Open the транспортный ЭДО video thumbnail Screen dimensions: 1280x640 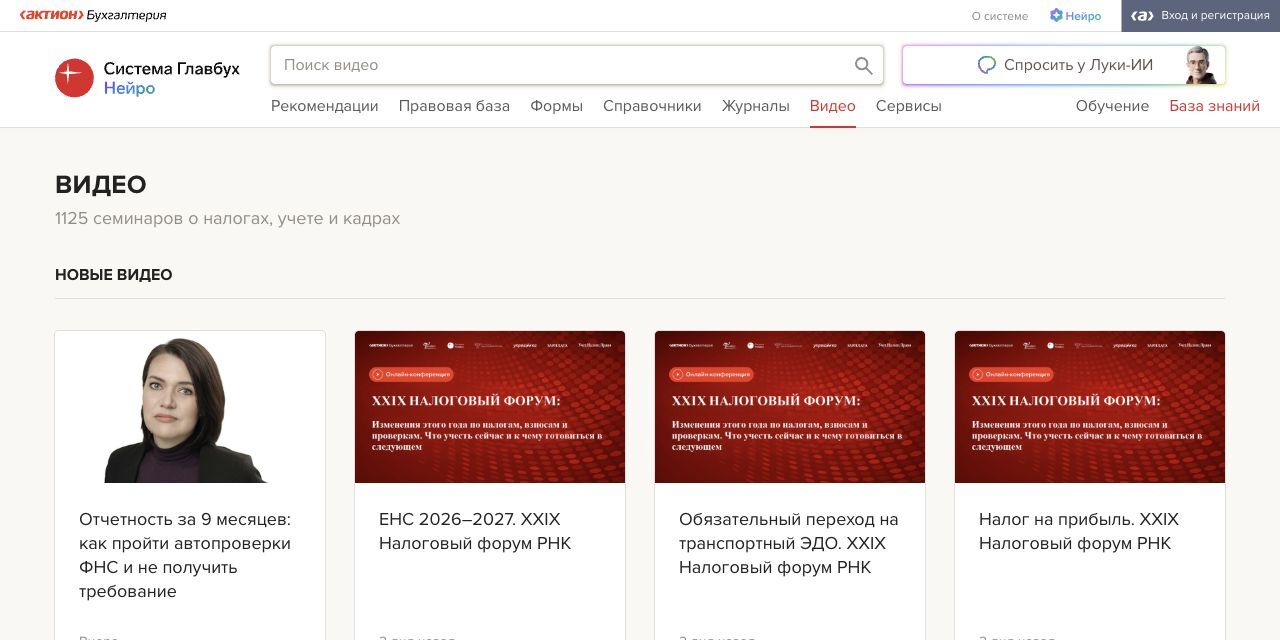pos(790,407)
